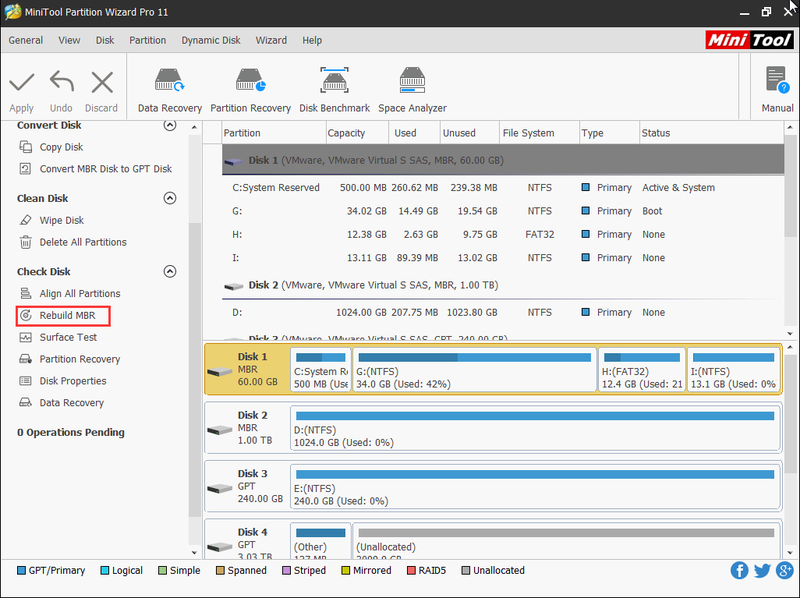Screen dimensions: 800x598
Task: Click the Apply checkmark icon
Action: coord(21,82)
